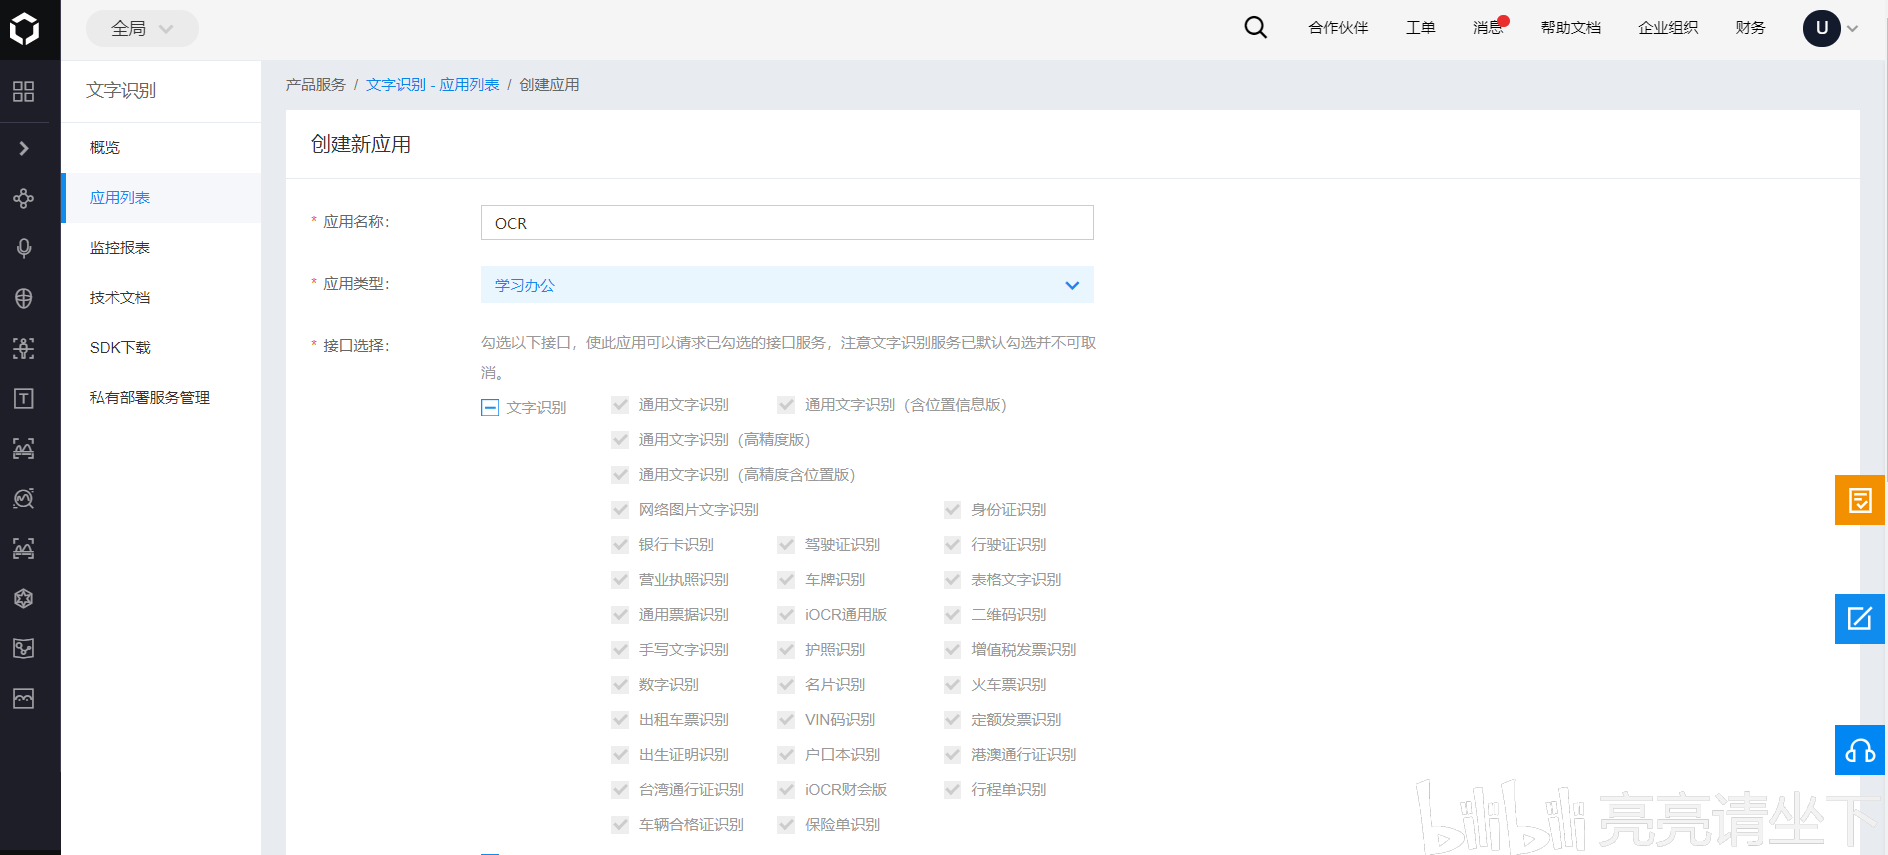Viewport: 1888px width, 855px height.
Task: Click the 合作伙伴 top link
Action: pyautogui.click(x=1338, y=28)
